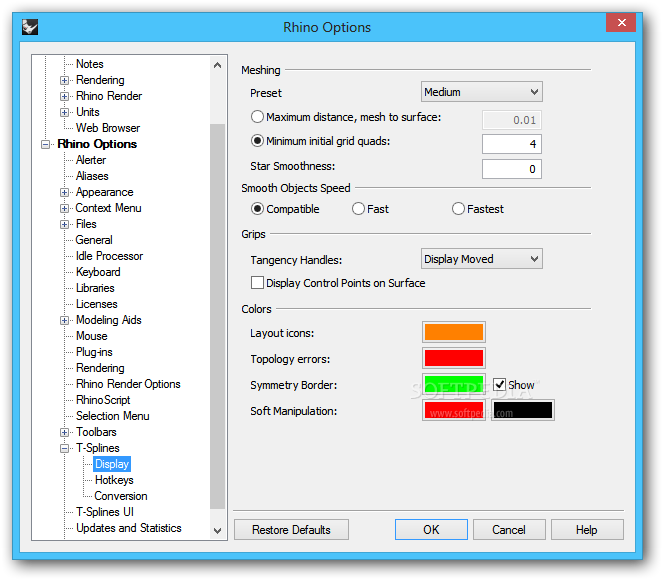Expand the Rhino Render tree node
This screenshot has width=663, height=580.
(x=64, y=96)
